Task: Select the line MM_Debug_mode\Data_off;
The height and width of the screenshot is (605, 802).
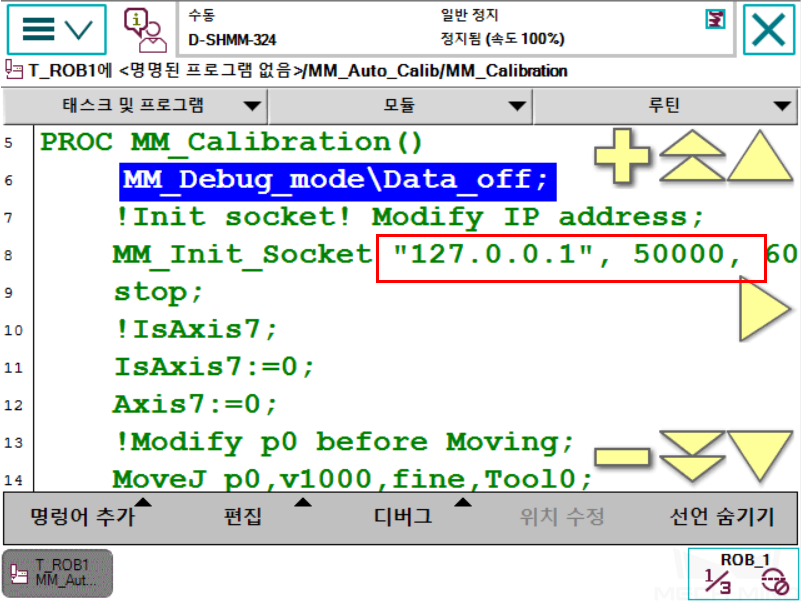Action: point(338,182)
